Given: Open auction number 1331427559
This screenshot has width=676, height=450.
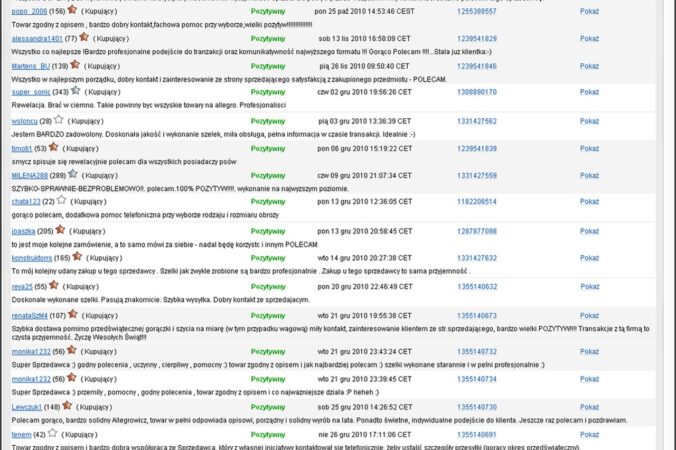Looking at the screenshot, I should coord(477,176).
